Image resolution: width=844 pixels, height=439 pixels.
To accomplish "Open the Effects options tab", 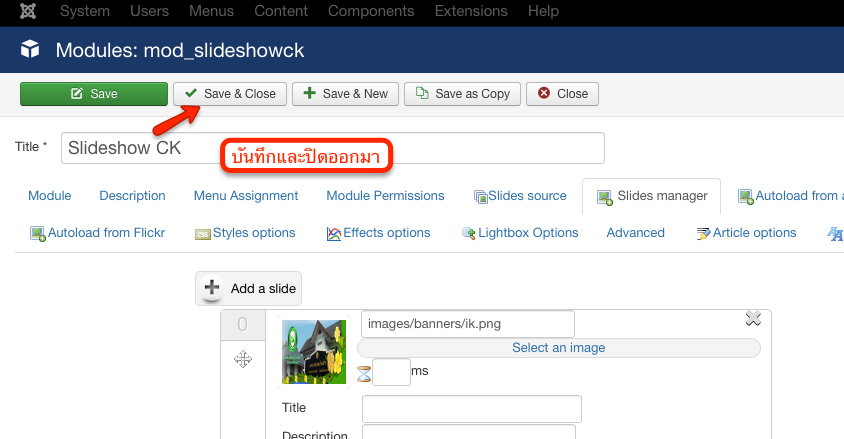I will tap(378, 233).
